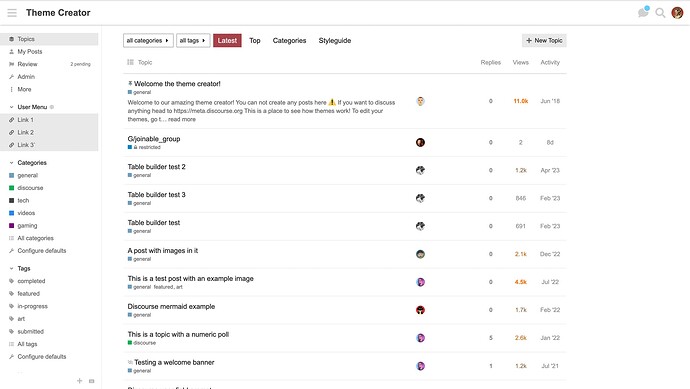Select the submitted tag
690x389 pixels.
(49, 331)
